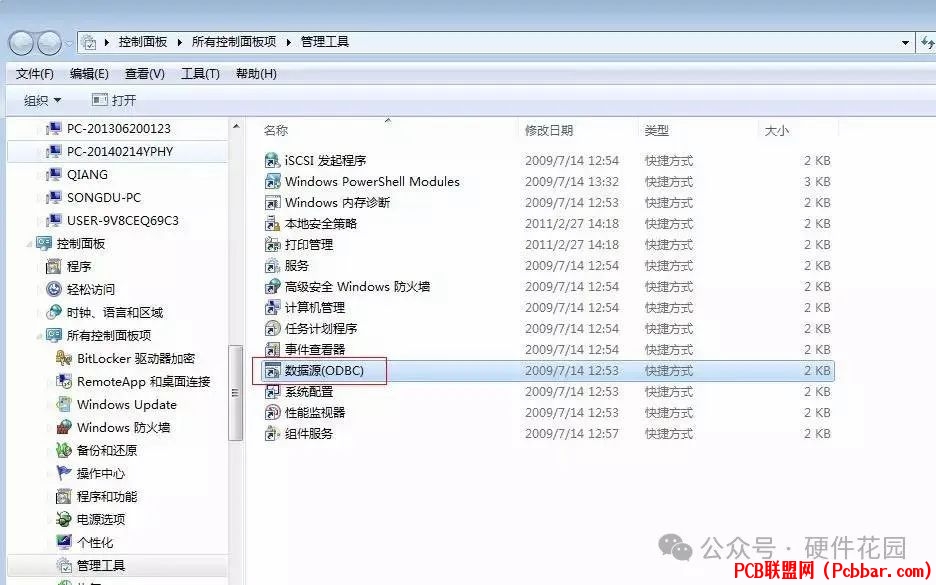Select the Windows 内存诊断 shortcut icon

pyautogui.click(x=272, y=202)
